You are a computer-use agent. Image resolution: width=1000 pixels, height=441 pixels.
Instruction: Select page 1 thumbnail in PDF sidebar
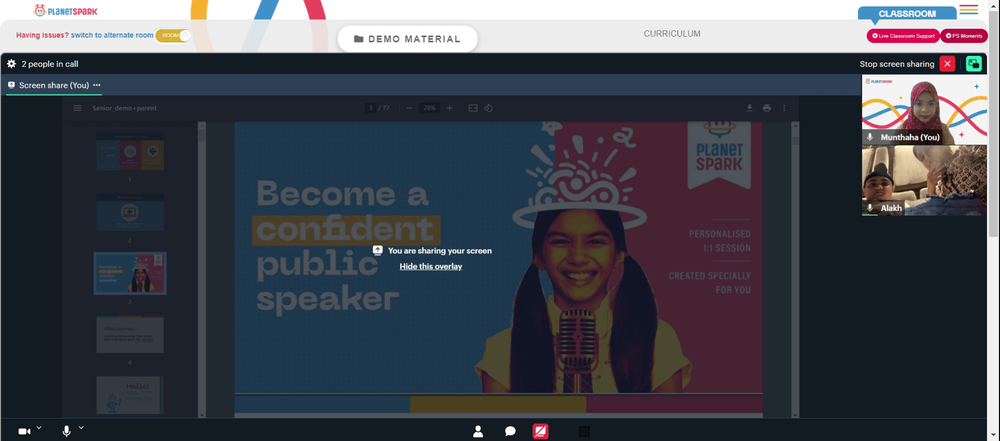(x=130, y=151)
